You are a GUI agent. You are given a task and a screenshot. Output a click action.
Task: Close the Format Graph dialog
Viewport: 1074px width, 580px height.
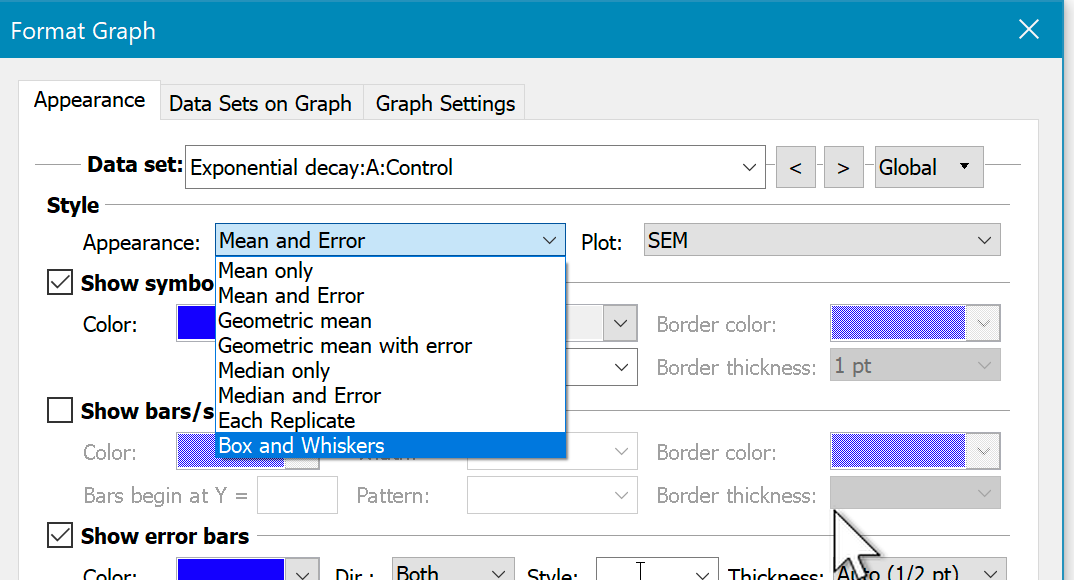[1028, 30]
